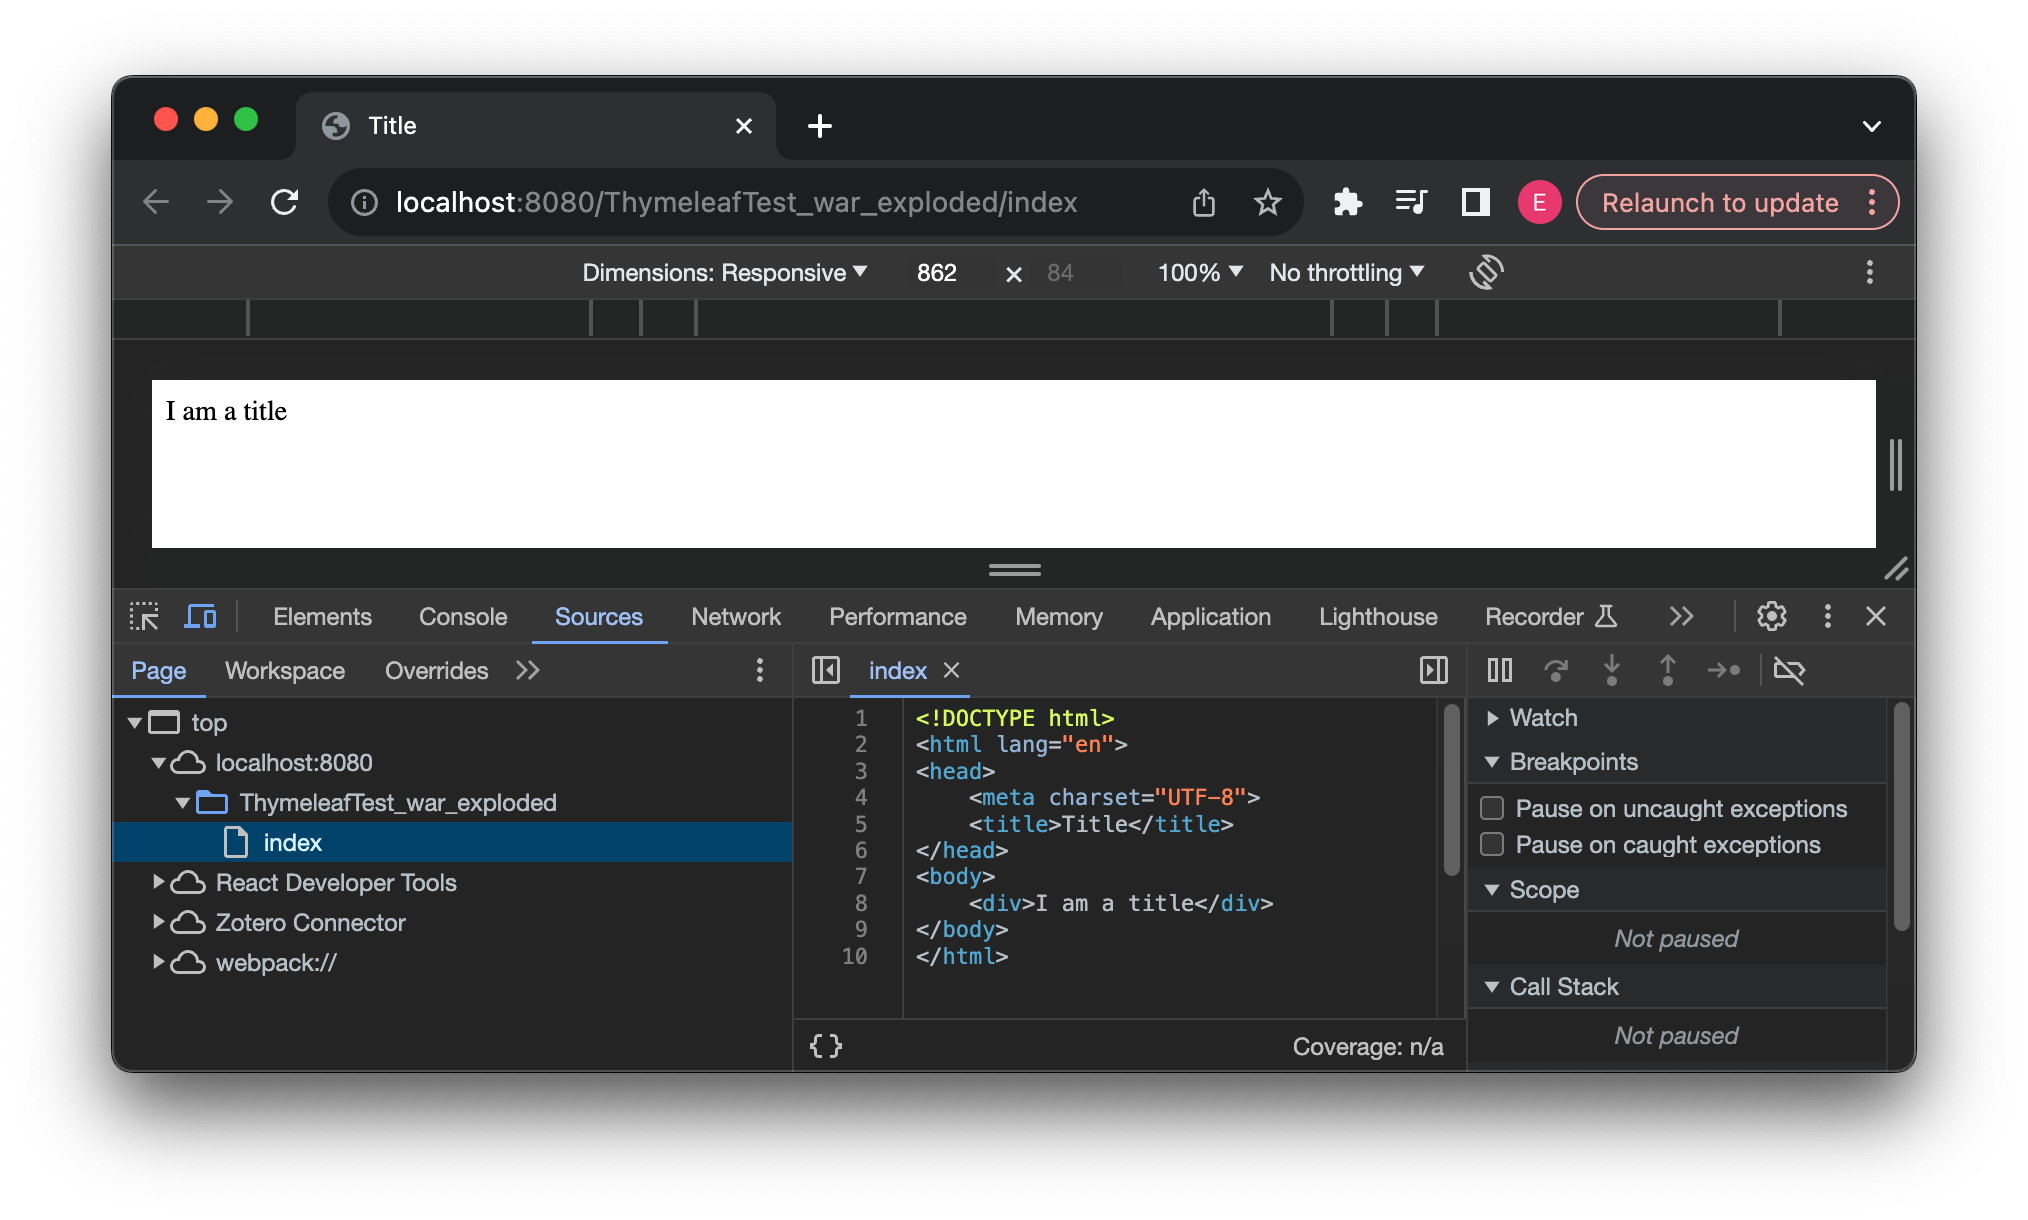Switch to the Network tab
The image size is (2028, 1220).
pyautogui.click(x=736, y=616)
